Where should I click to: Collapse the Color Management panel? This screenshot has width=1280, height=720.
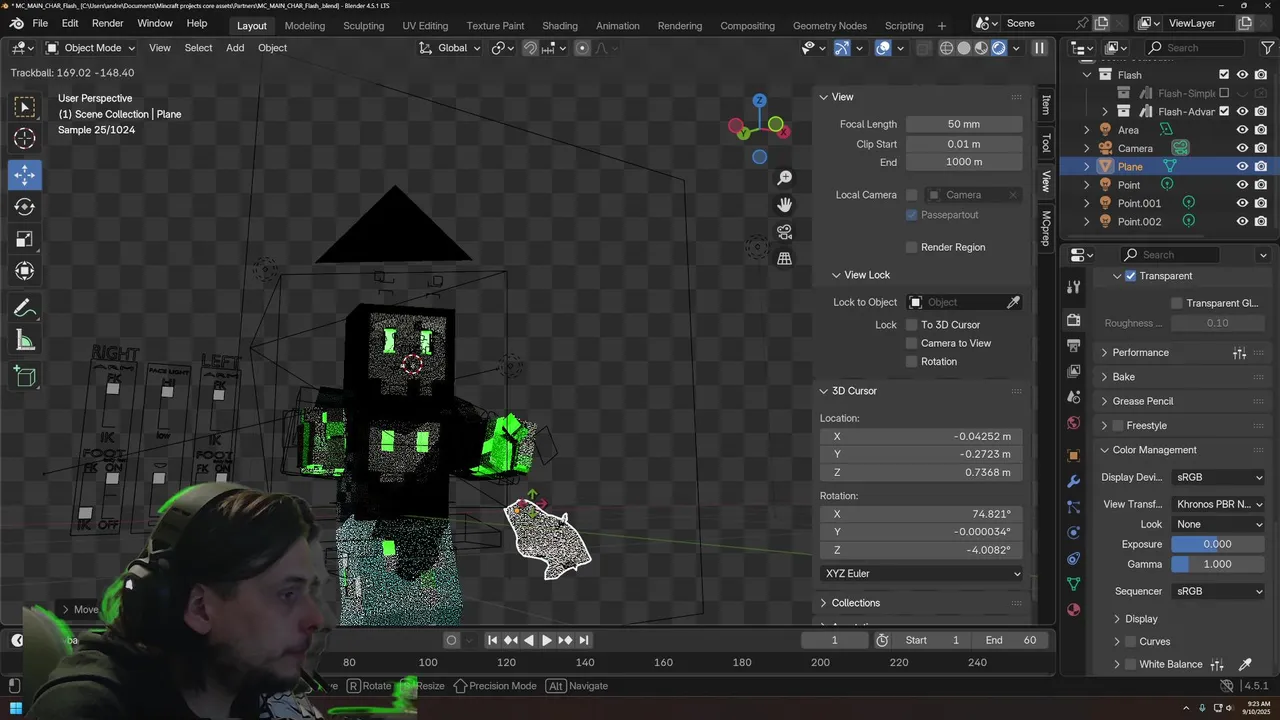click(x=1153, y=450)
